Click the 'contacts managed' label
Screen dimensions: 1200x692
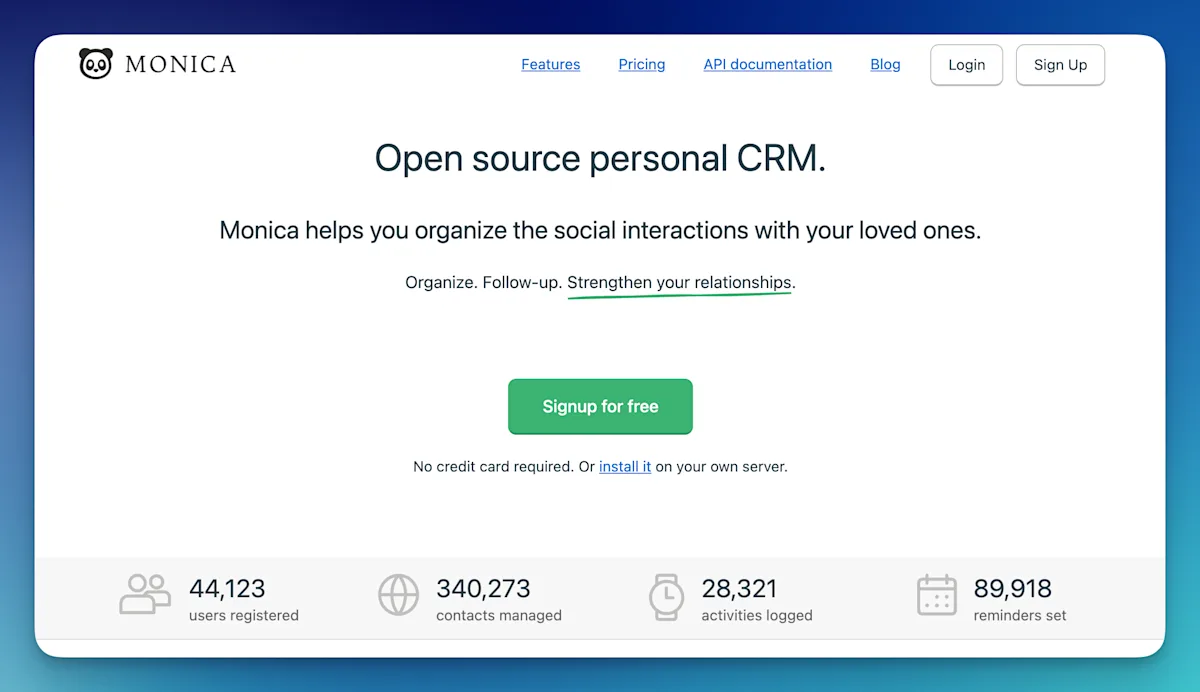499,615
